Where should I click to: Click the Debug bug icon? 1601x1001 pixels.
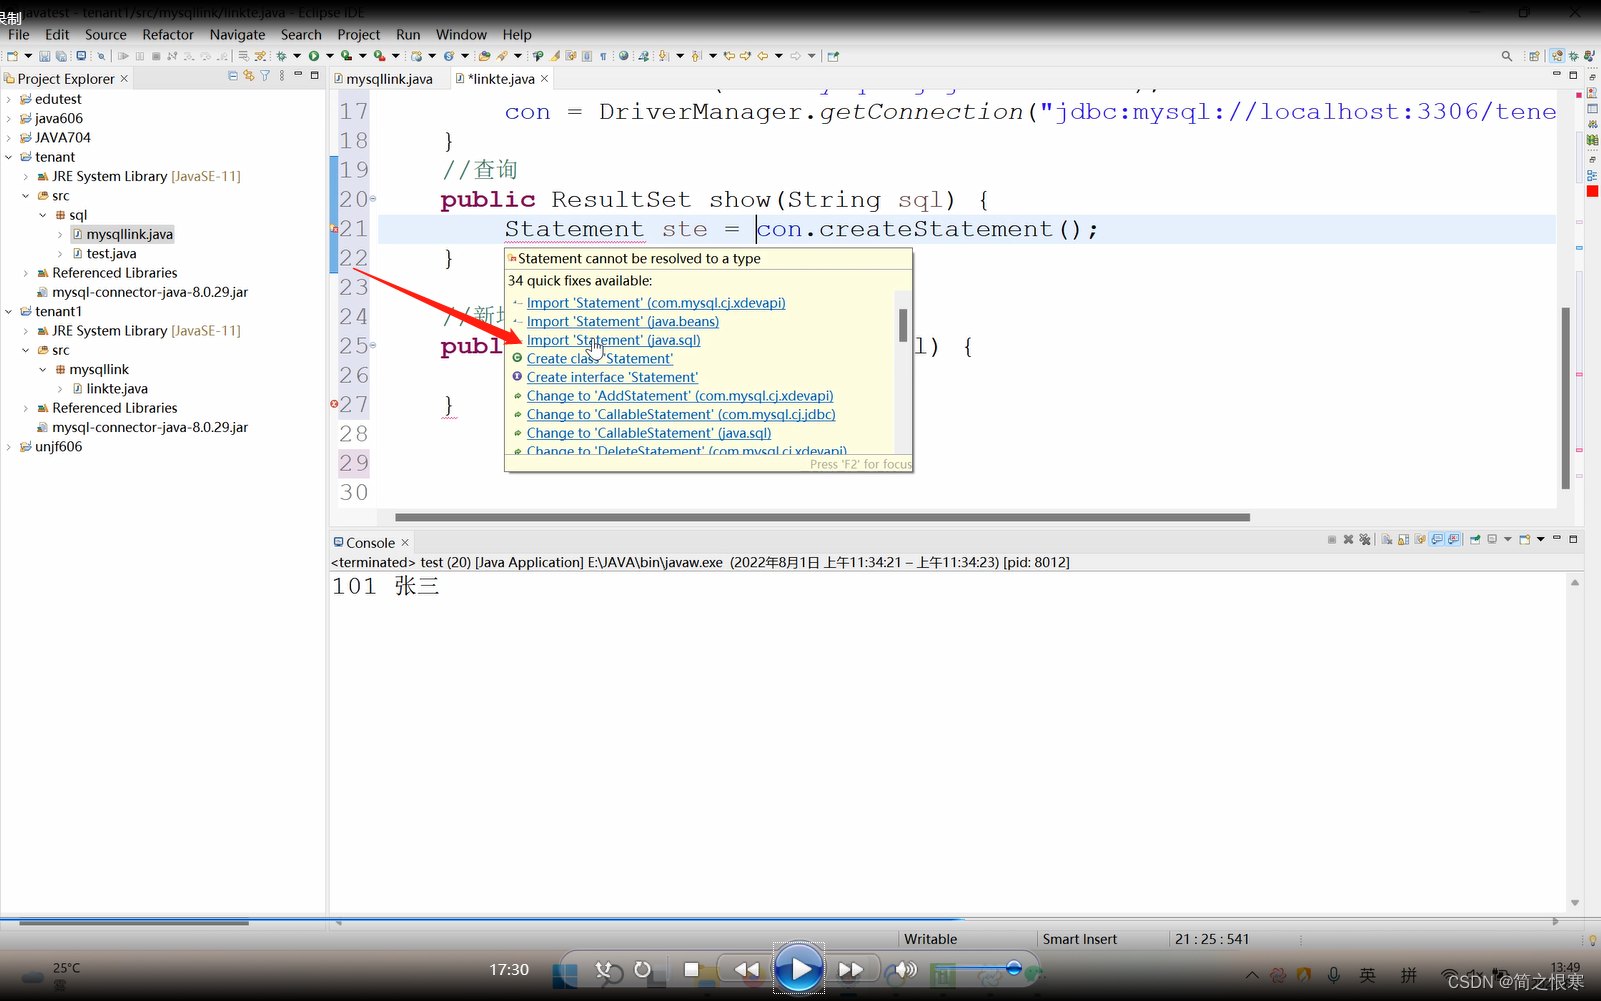click(x=281, y=56)
